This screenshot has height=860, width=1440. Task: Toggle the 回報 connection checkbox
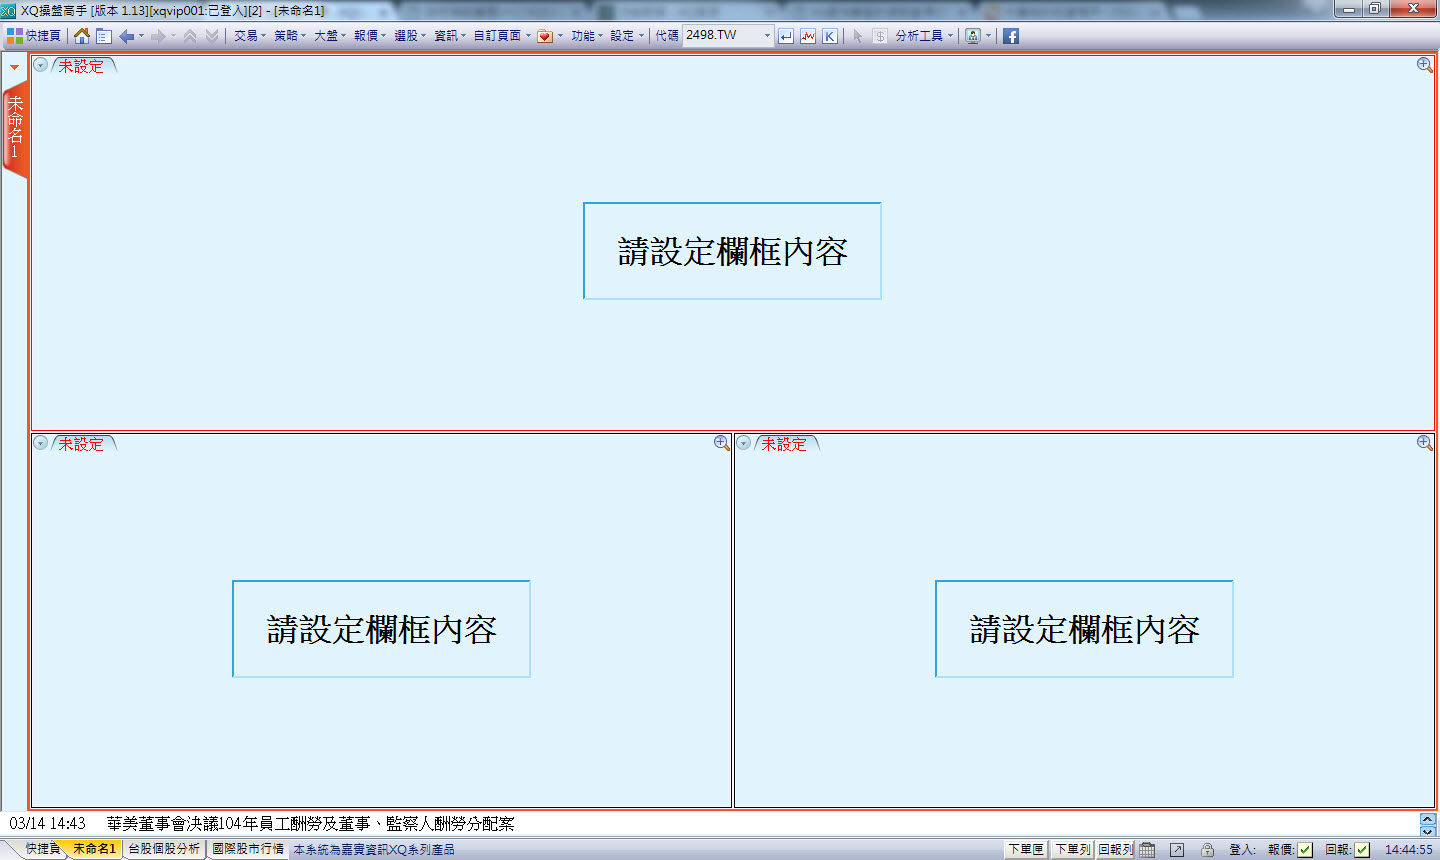click(x=1362, y=850)
